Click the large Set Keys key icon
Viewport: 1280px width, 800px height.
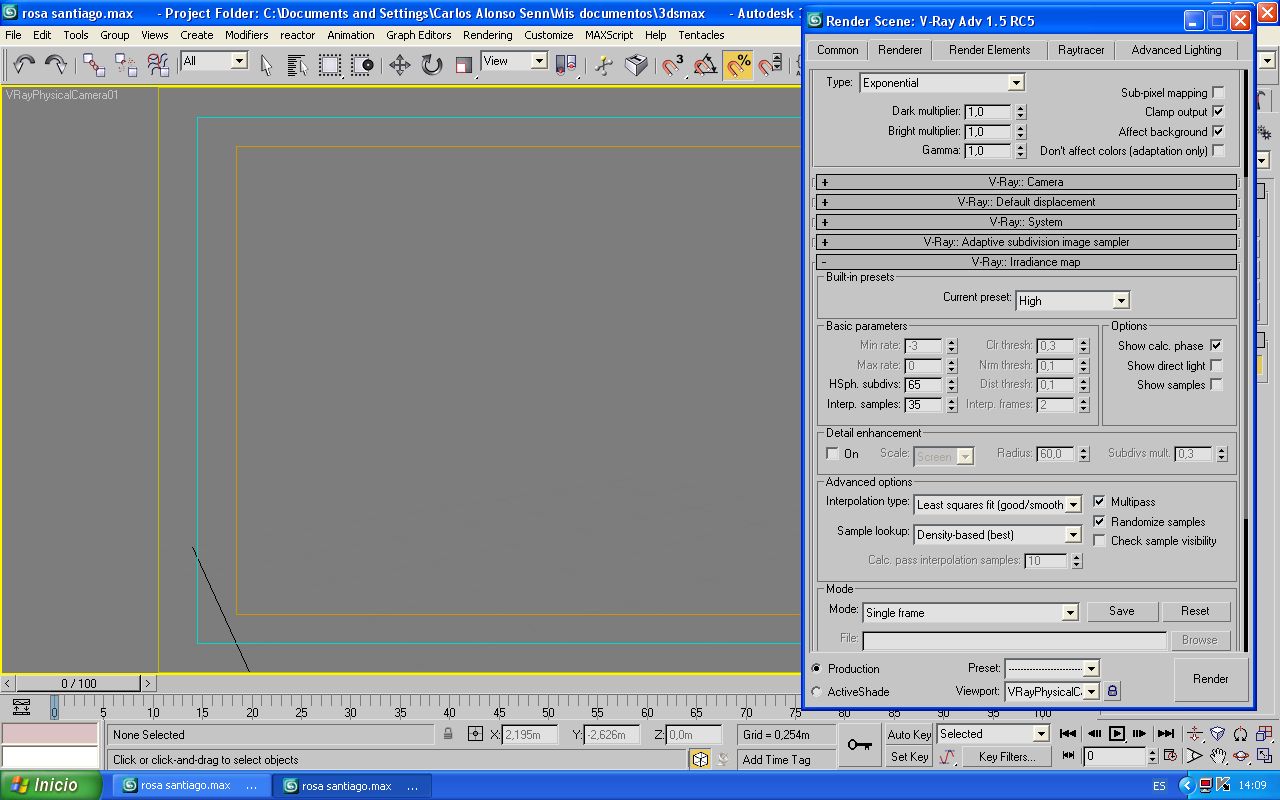point(859,745)
